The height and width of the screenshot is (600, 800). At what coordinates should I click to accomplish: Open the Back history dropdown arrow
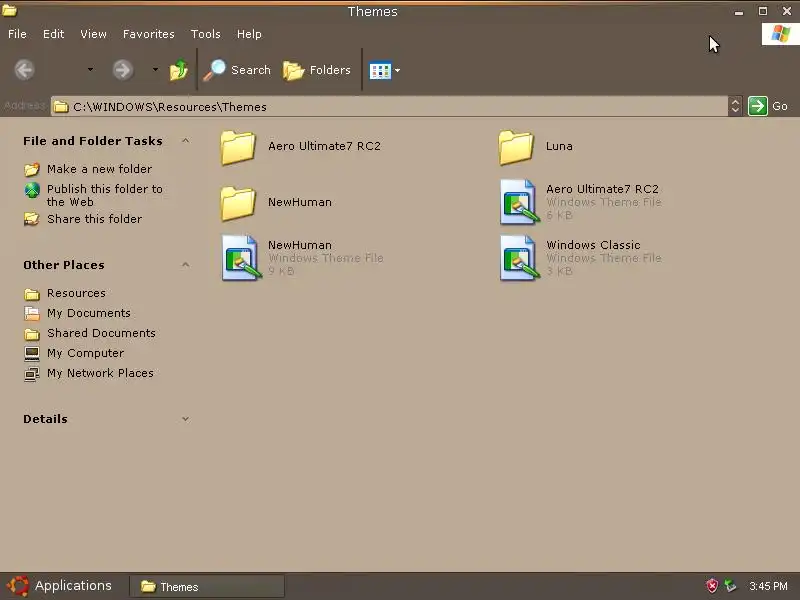(90, 69)
